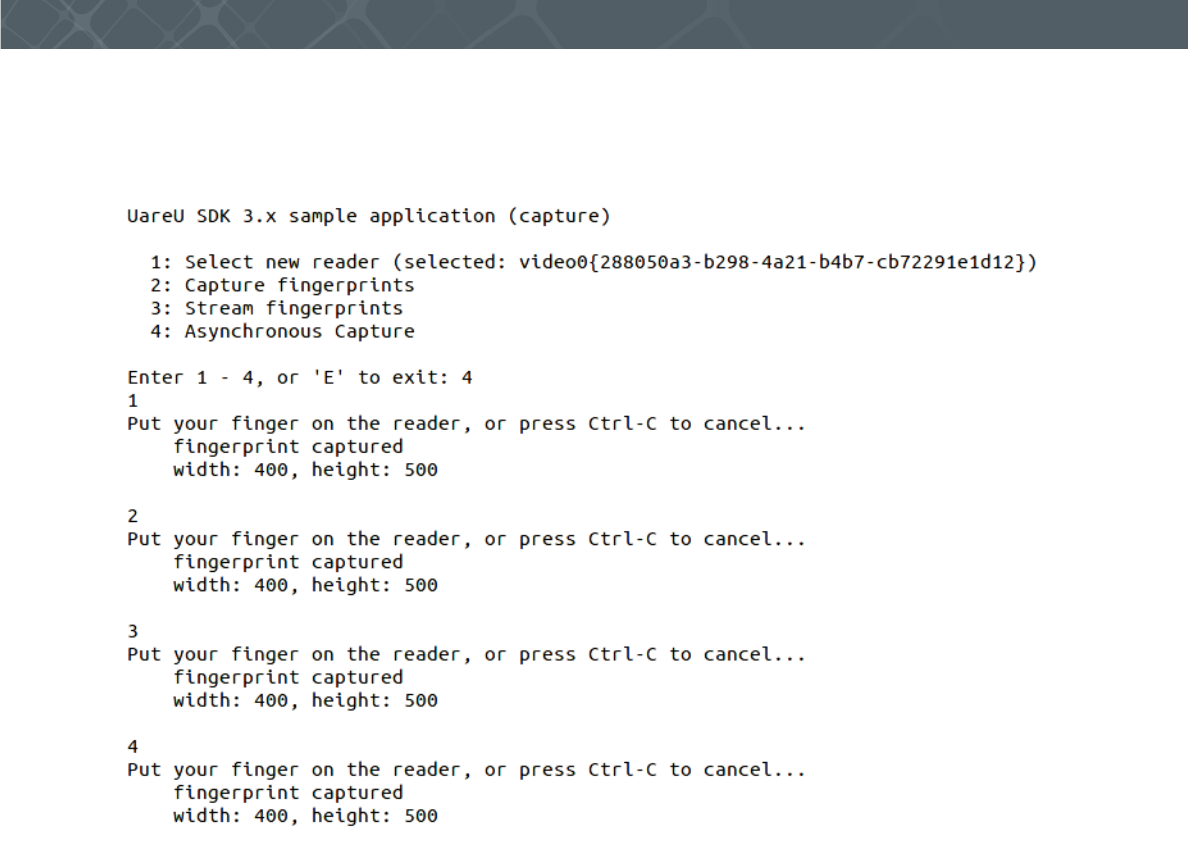Image resolution: width=1188 pixels, height=844 pixels.
Task: Click the capture number 1 line
Action: pos(133,401)
